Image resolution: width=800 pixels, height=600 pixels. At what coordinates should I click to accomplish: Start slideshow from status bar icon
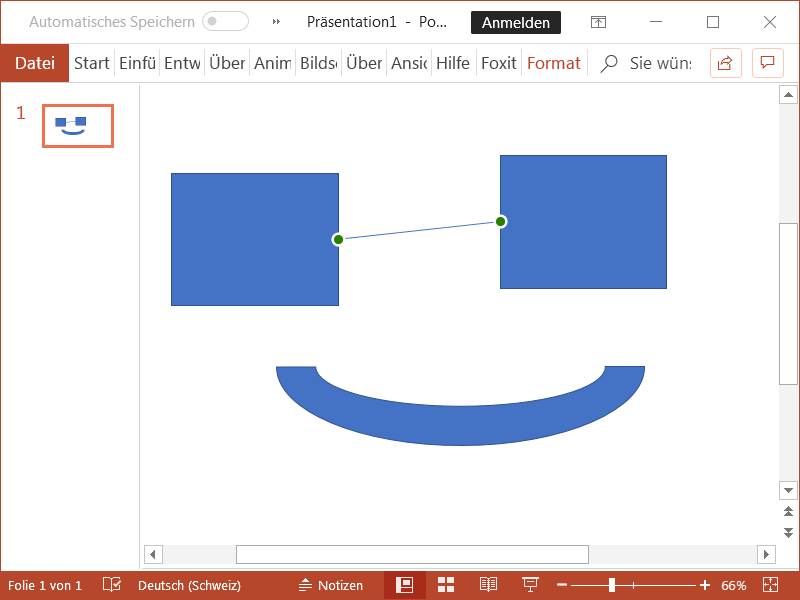click(530, 585)
